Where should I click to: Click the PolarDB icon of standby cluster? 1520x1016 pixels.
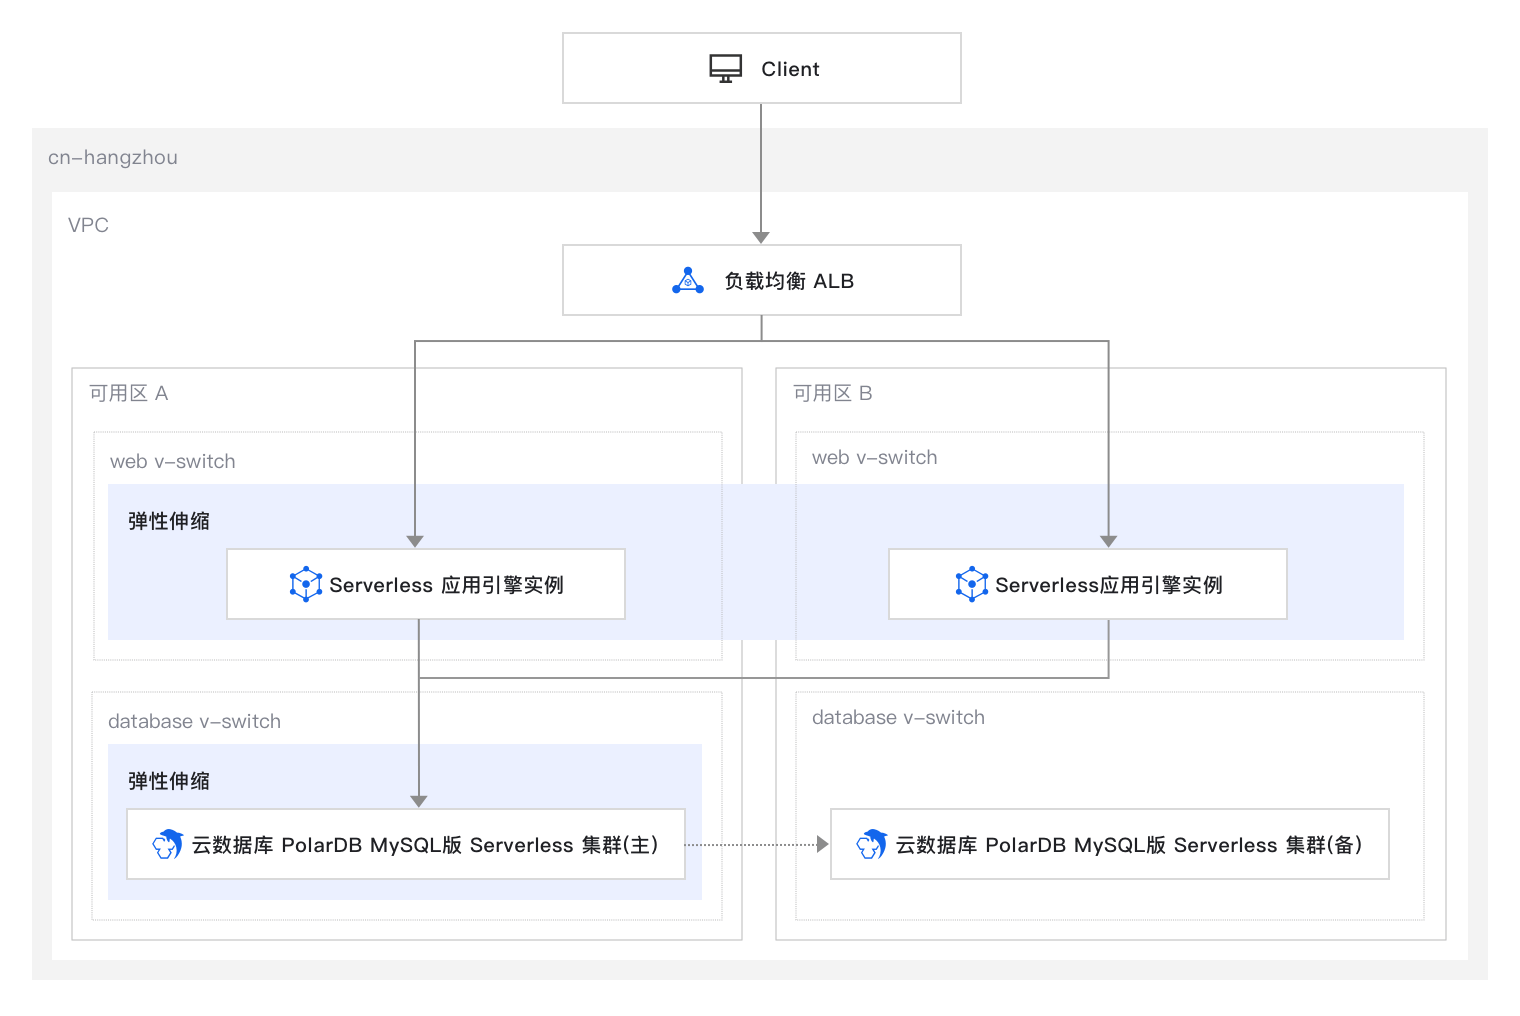[x=872, y=844]
